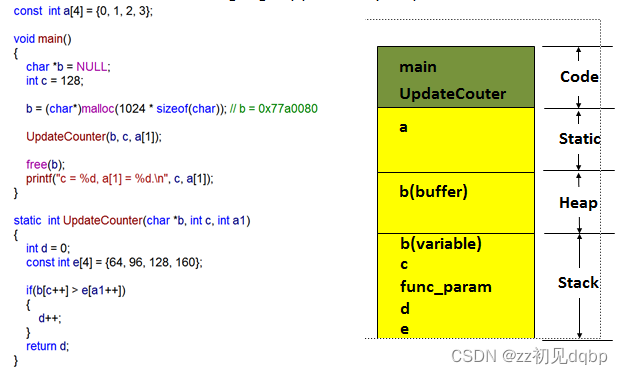Click 'd' in the Stack block
Viewport: 623px width, 374px height.
(x=405, y=308)
